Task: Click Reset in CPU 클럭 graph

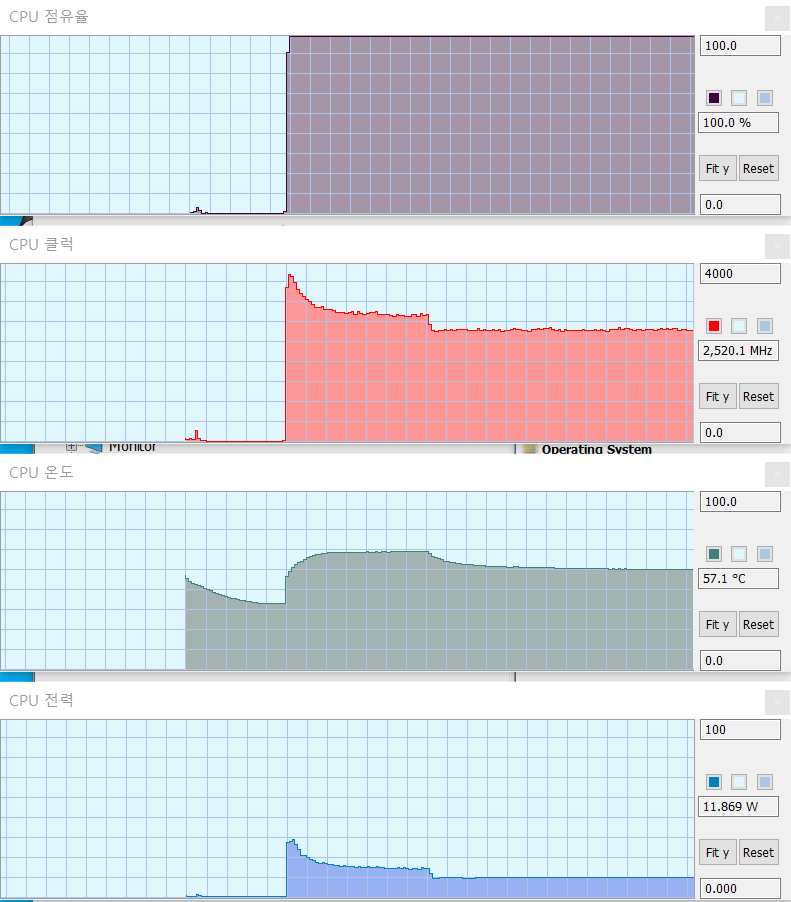Action: coord(758,396)
